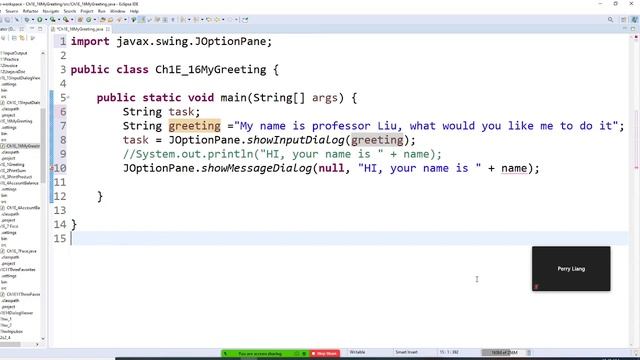Click the Package Explorer horizontal scrollbar
640x360 pixels.
coord(10,344)
